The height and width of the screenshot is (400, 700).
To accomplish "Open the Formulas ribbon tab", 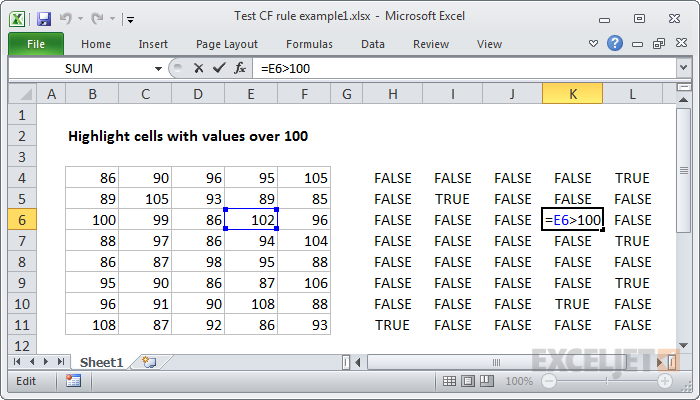I will pos(309,44).
